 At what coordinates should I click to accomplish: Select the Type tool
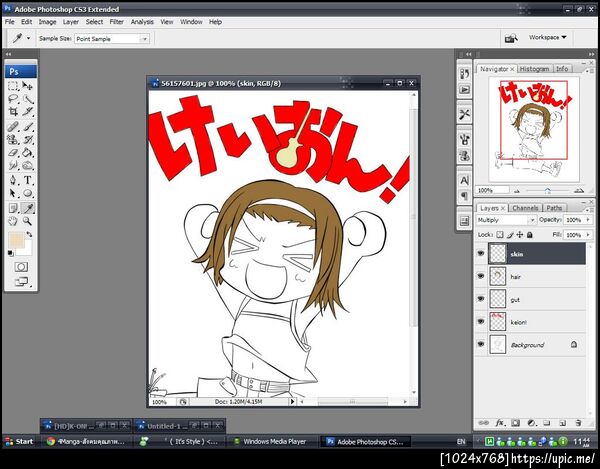tap(28, 180)
